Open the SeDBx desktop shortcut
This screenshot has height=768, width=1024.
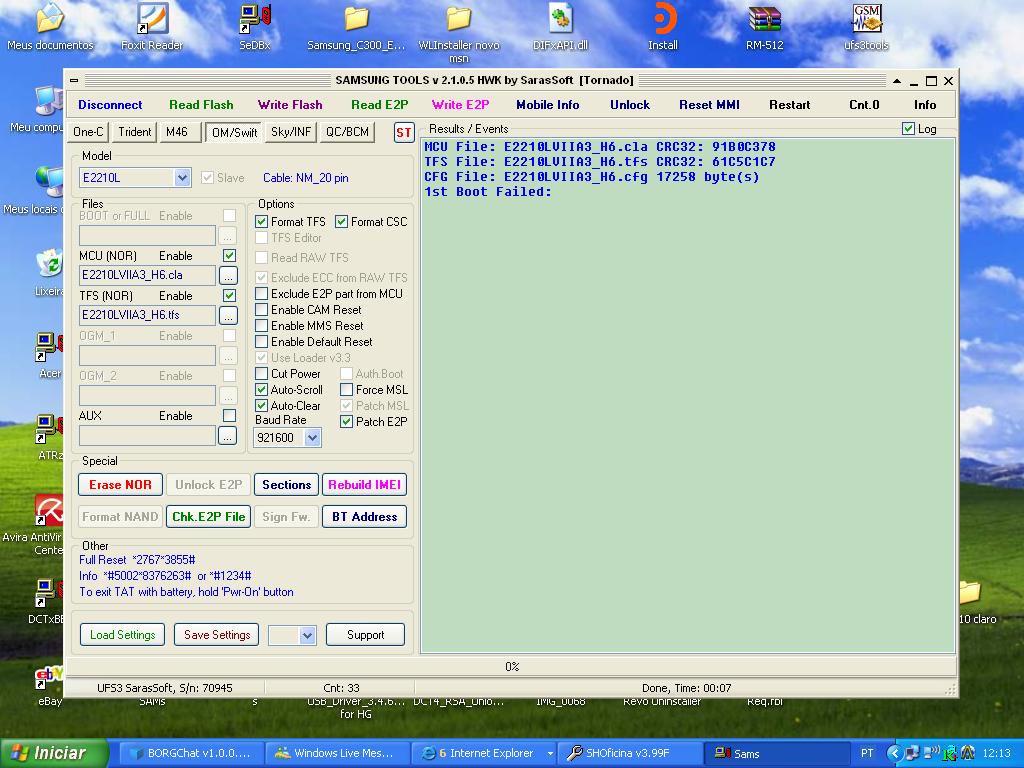(255, 26)
